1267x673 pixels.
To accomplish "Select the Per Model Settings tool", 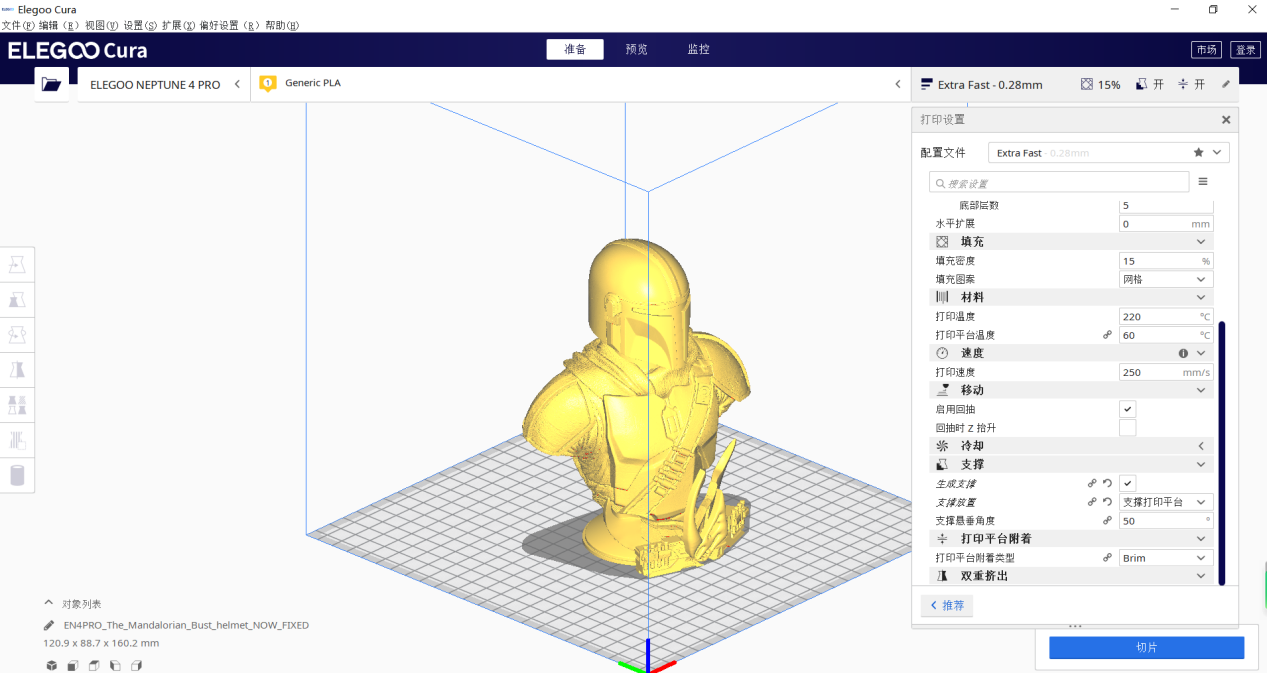I will coord(17,405).
